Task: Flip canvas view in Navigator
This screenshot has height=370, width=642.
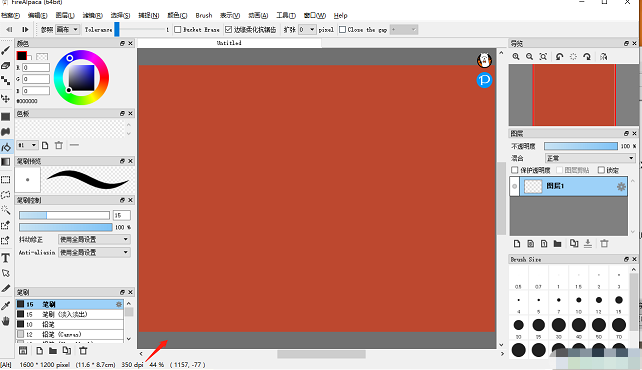Action: (x=604, y=56)
